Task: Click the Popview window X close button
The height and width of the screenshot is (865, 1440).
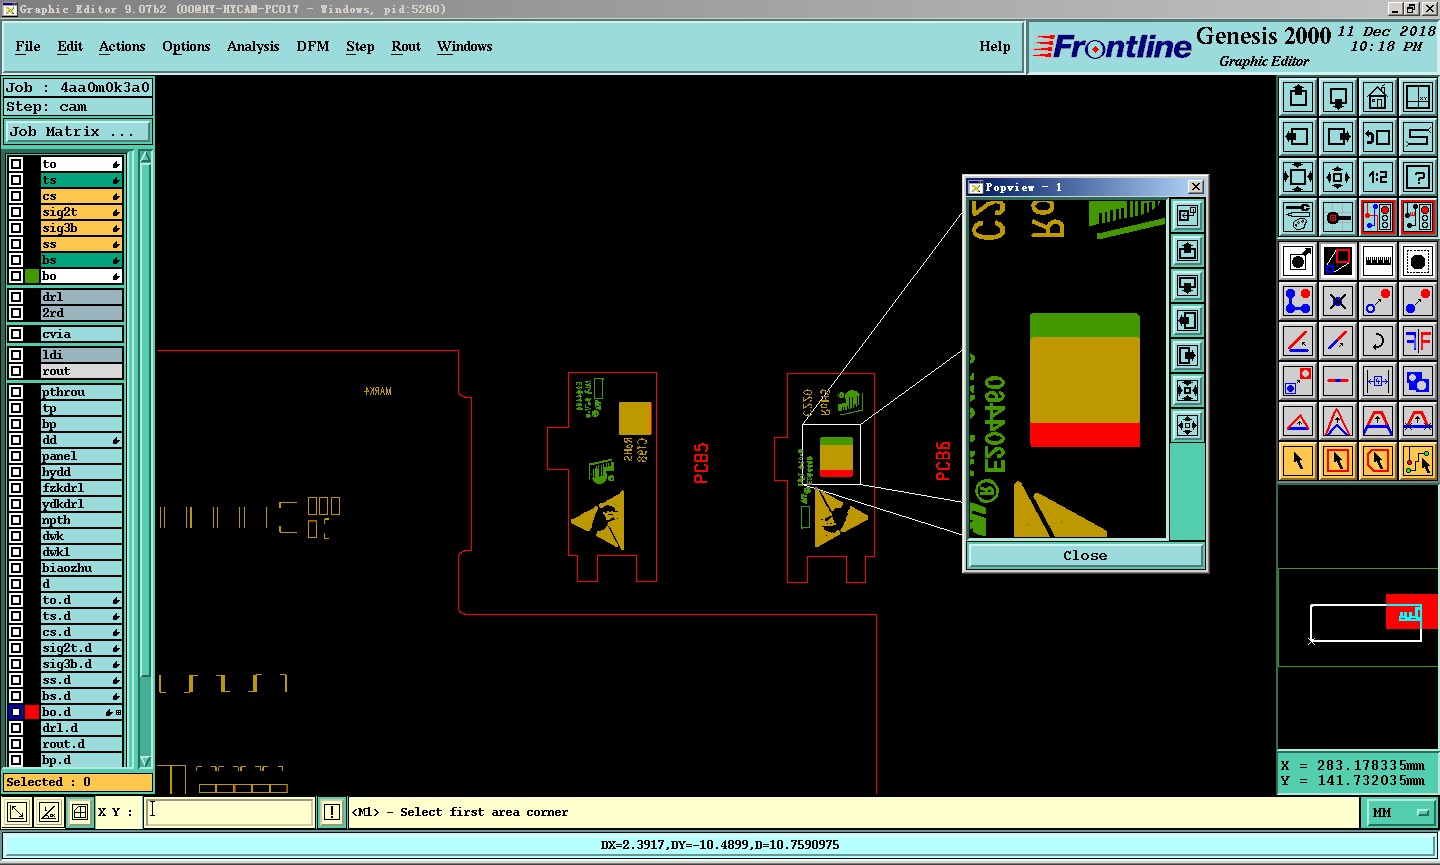Action: 1196,187
